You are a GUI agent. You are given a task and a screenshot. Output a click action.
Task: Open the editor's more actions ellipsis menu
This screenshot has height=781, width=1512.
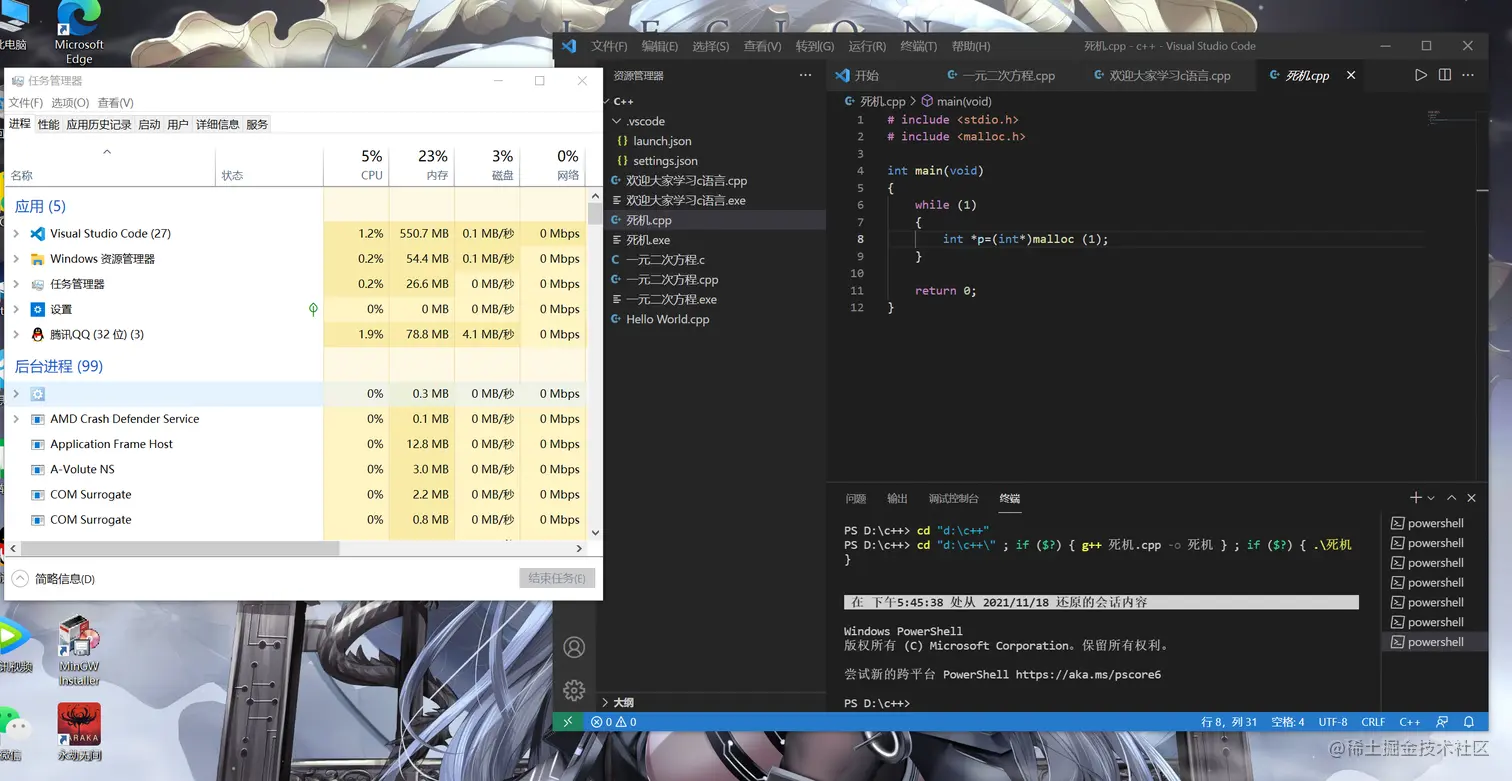(1469, 75)
